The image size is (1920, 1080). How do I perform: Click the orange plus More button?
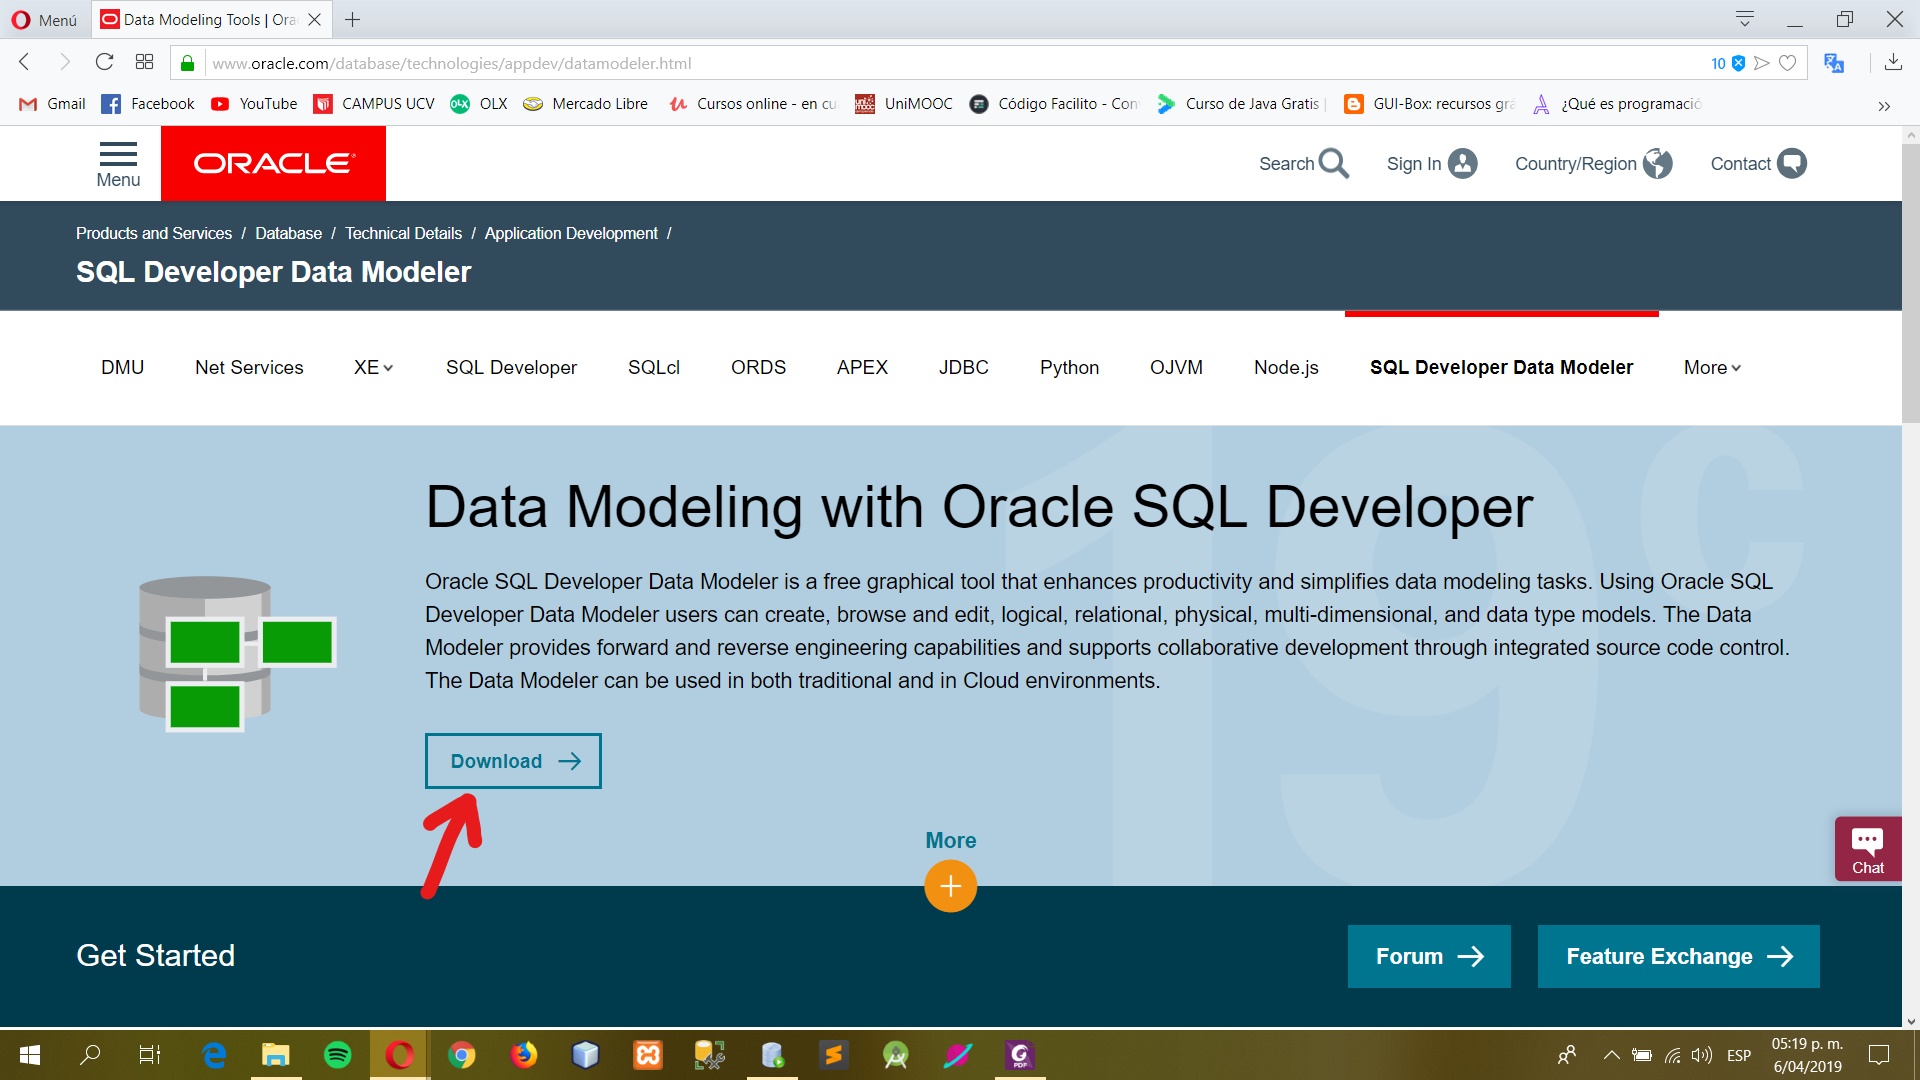tap(950, 886)
